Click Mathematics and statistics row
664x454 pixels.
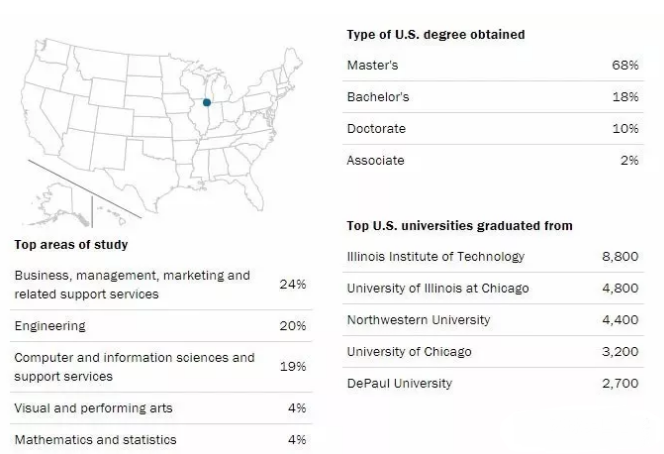tap(161, 440)
